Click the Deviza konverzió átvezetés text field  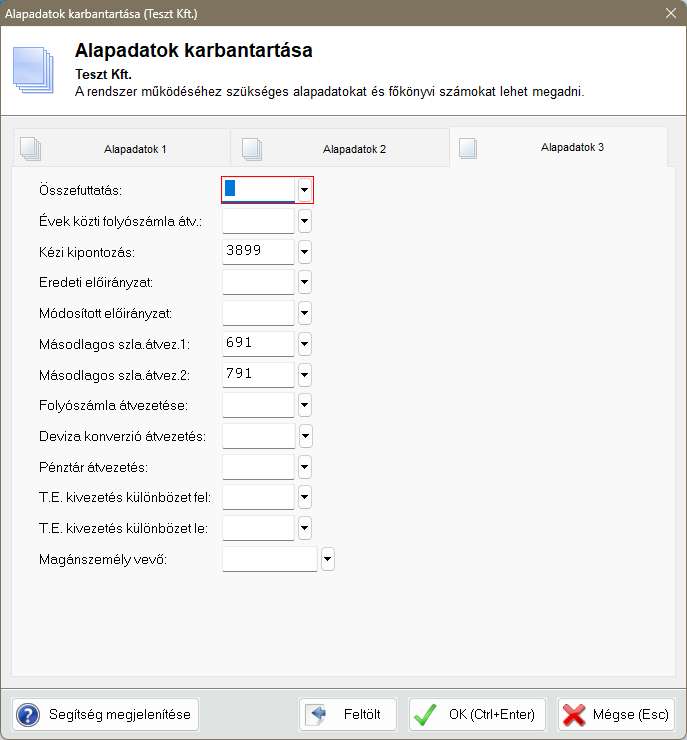point(258,436)
